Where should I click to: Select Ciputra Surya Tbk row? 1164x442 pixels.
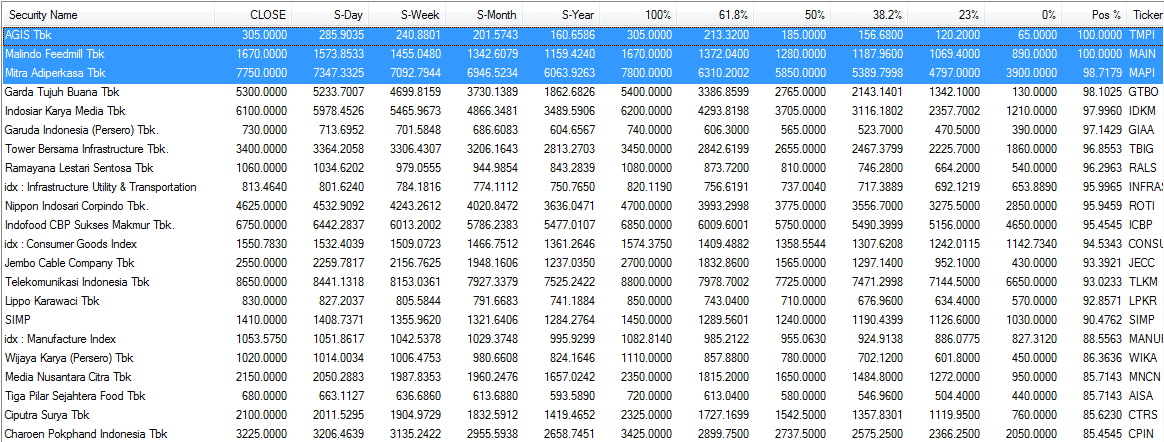[x=582, y=415]
